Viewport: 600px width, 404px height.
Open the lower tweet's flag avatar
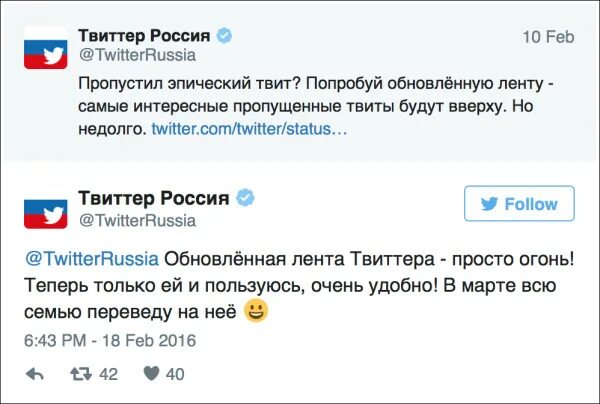coord(45,209)
